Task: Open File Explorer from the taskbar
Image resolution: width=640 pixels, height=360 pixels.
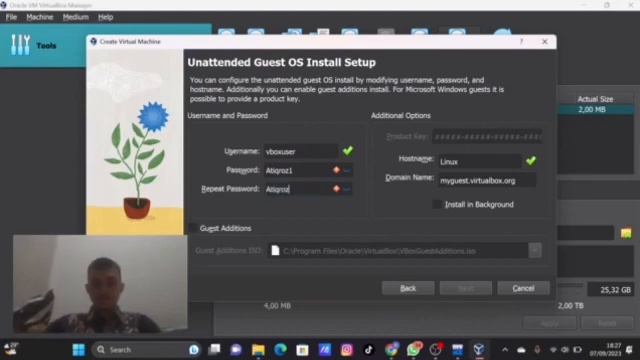Action: coord(258,350)
